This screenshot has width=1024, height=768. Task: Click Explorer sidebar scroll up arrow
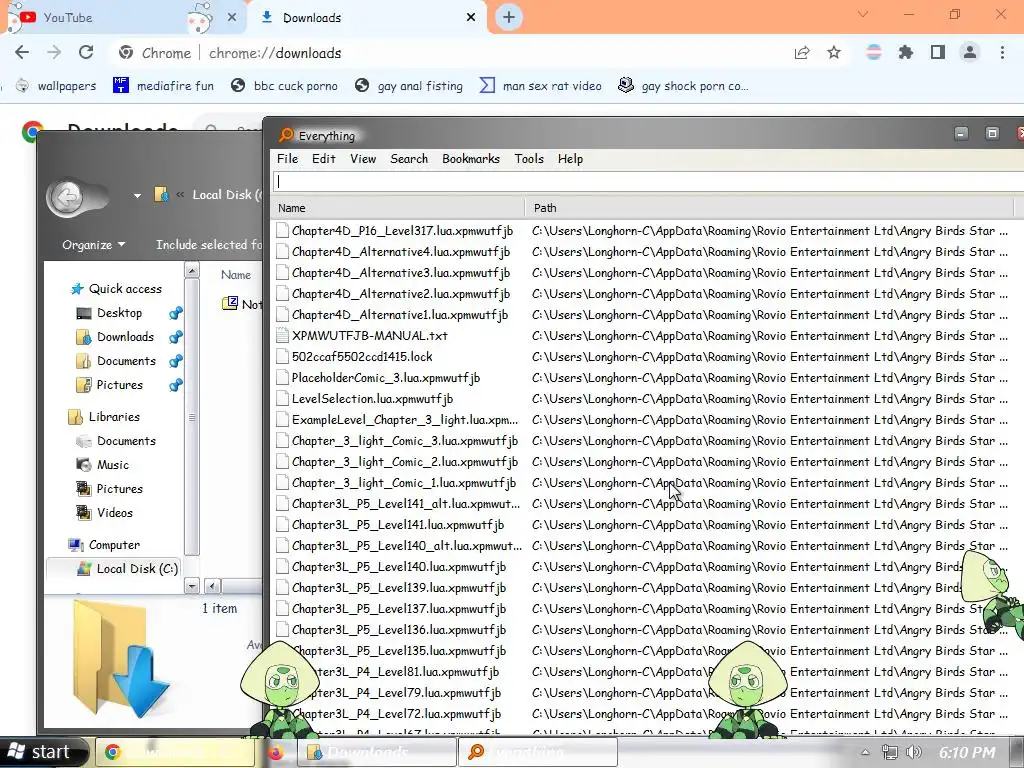point(191,270)
